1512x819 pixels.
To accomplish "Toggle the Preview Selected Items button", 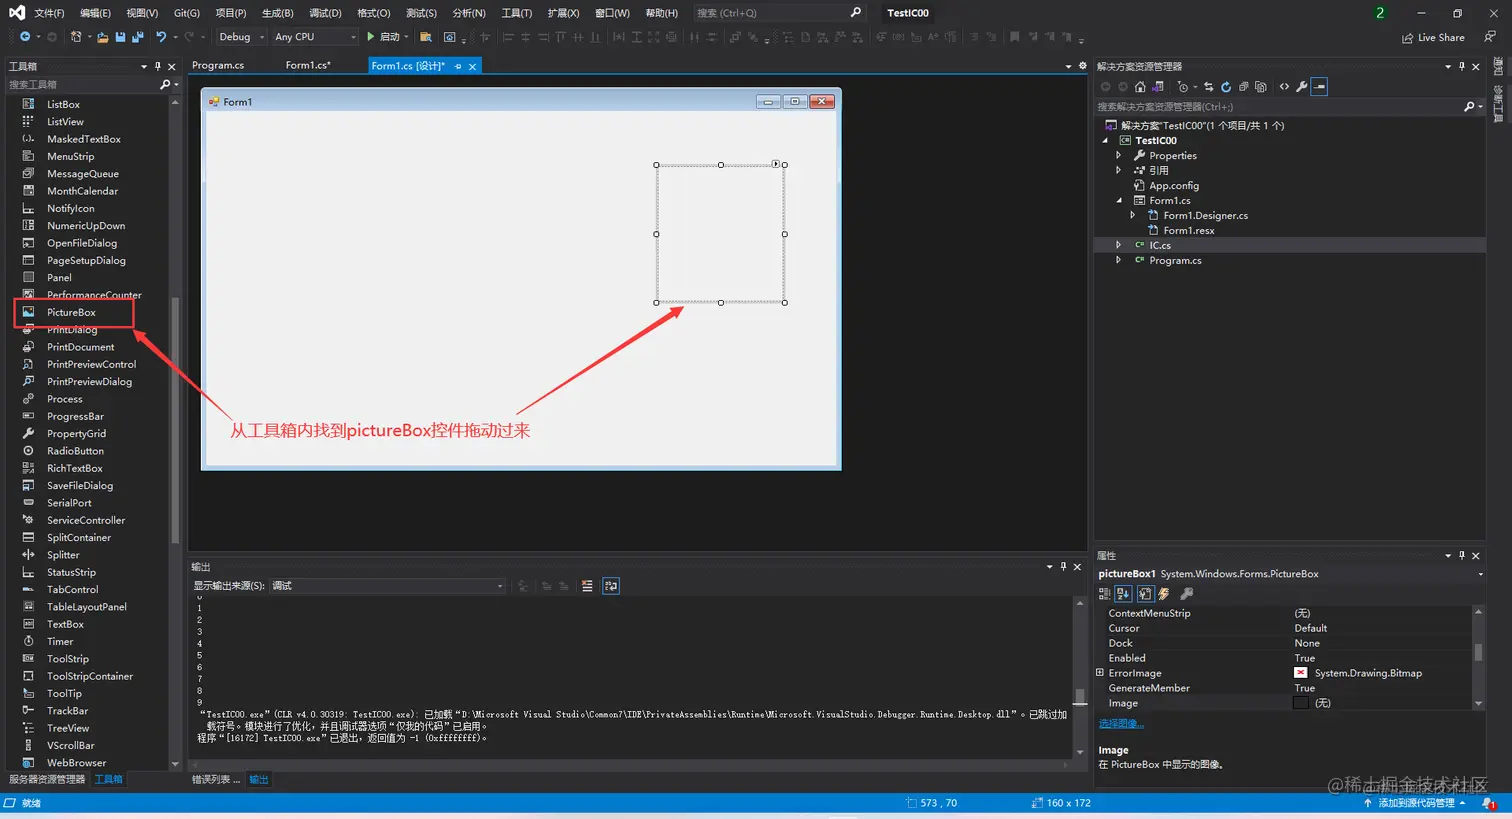I will [x=1319, y=87].
